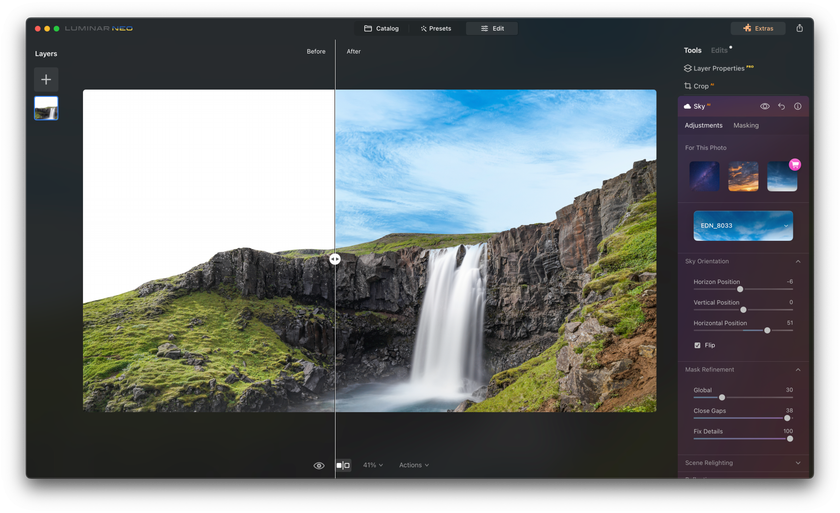Image resolution: width=840 pixels, height=513 pixels.
Task: Open the Extras menu
Action: point(758,28)
